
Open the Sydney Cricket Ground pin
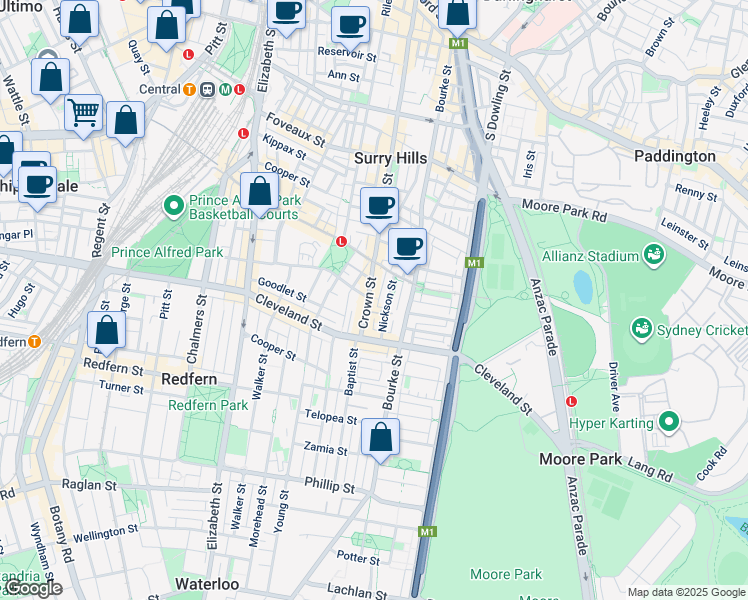tap(642, 329)
